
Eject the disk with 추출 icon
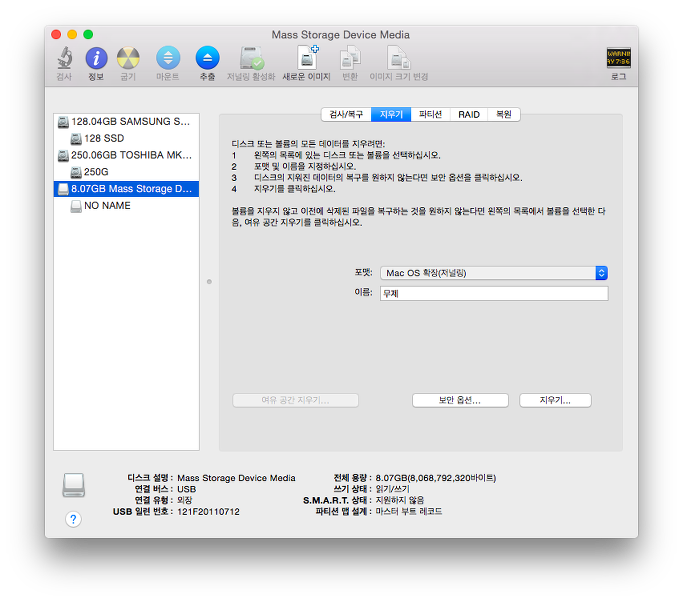207,58
